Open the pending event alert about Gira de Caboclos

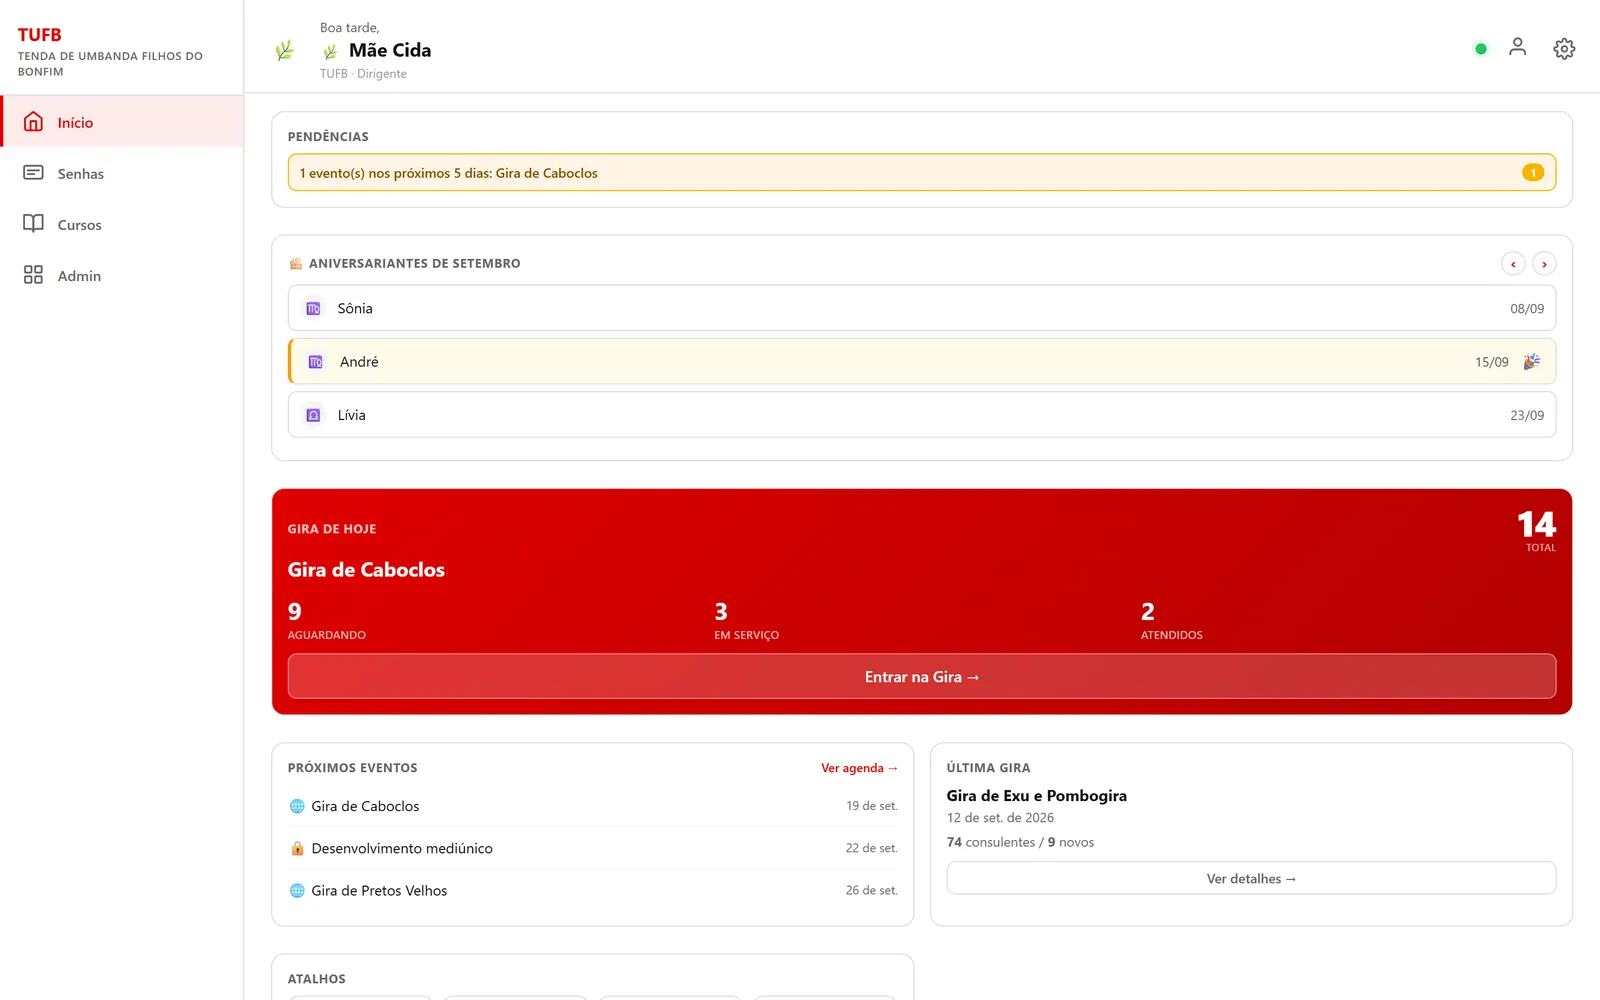point(922,172)
